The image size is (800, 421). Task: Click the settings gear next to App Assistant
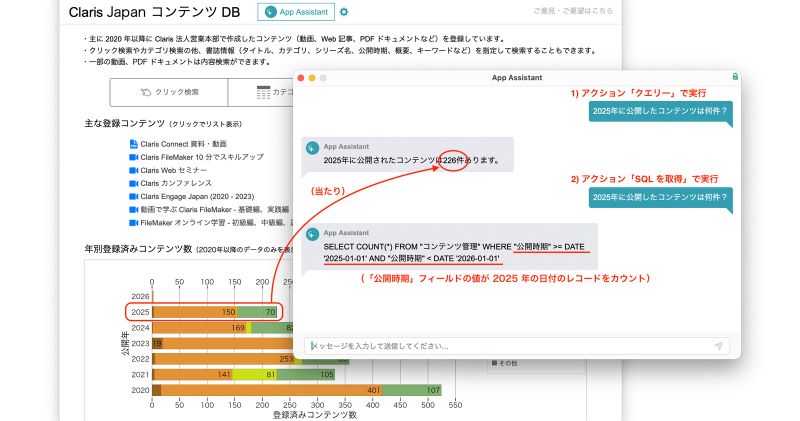[344, 12]
